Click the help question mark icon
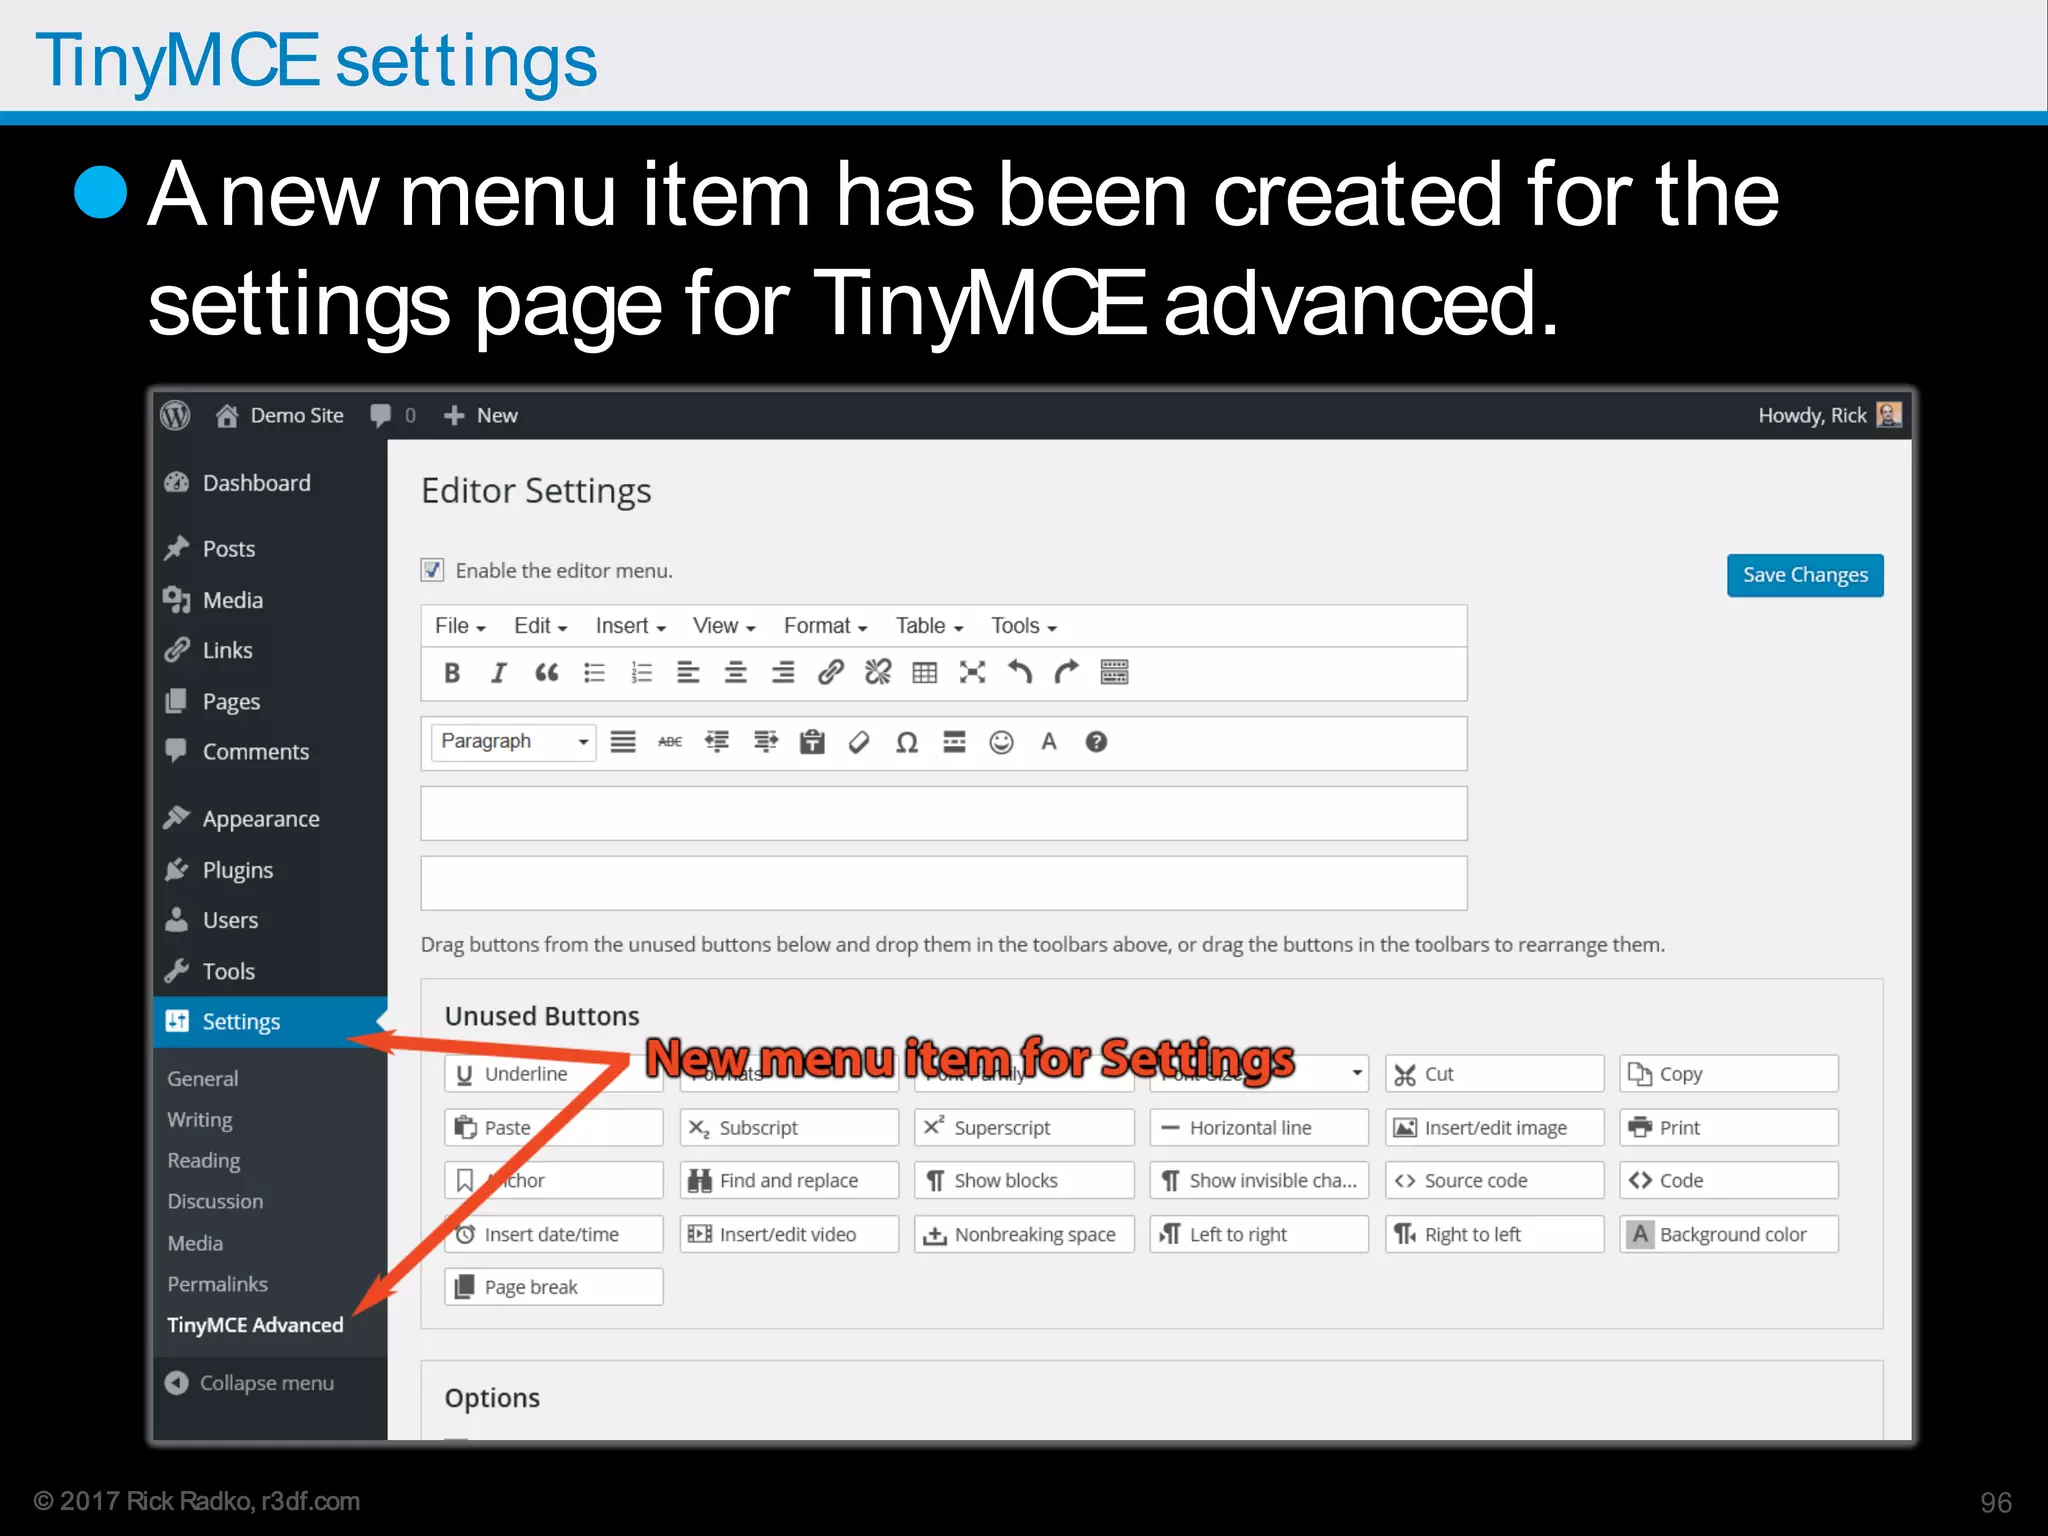The width and height of the screenshot is (2048, 1536). pos(1096,742)
